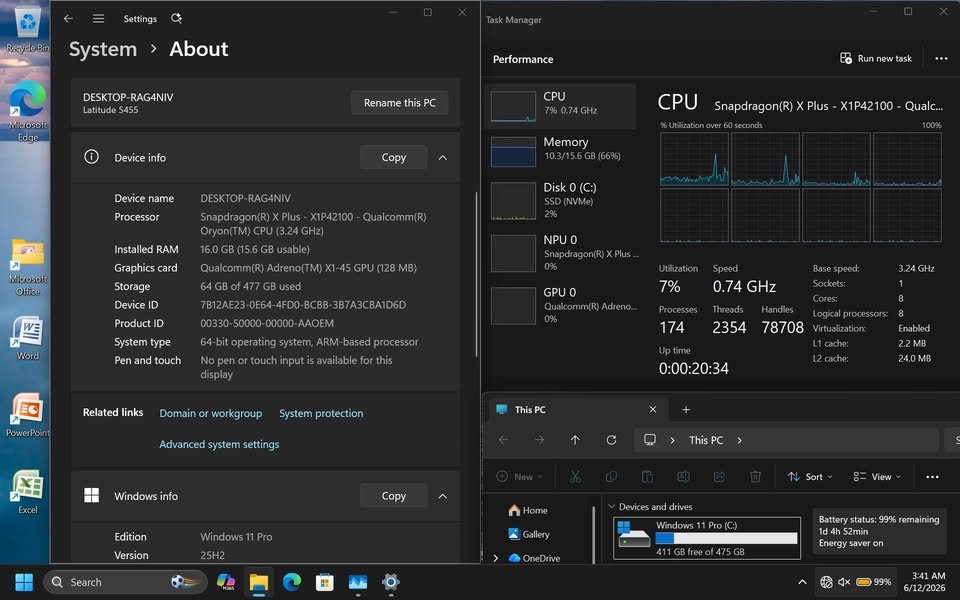The width and height of the screenshot is (960, 600).
Task: Click the Rename icon in File Explorer toolbar
Action: click(683, 476)
